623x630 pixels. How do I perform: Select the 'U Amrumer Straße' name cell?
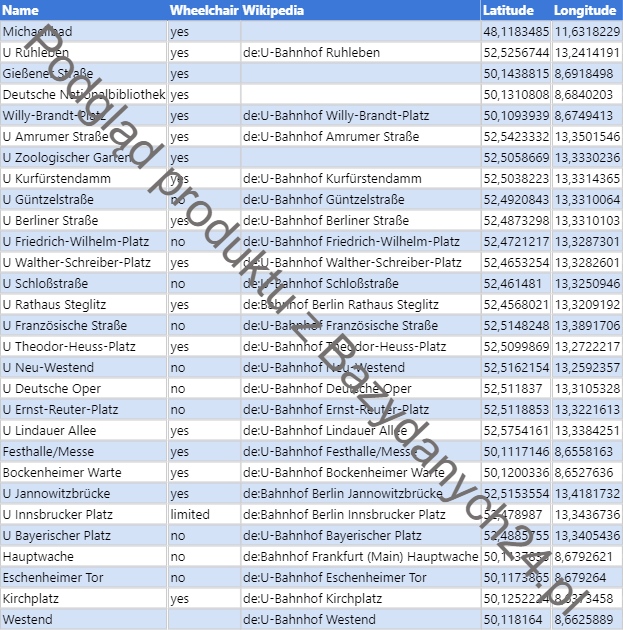pyautogui.click(x=84, y=137)
